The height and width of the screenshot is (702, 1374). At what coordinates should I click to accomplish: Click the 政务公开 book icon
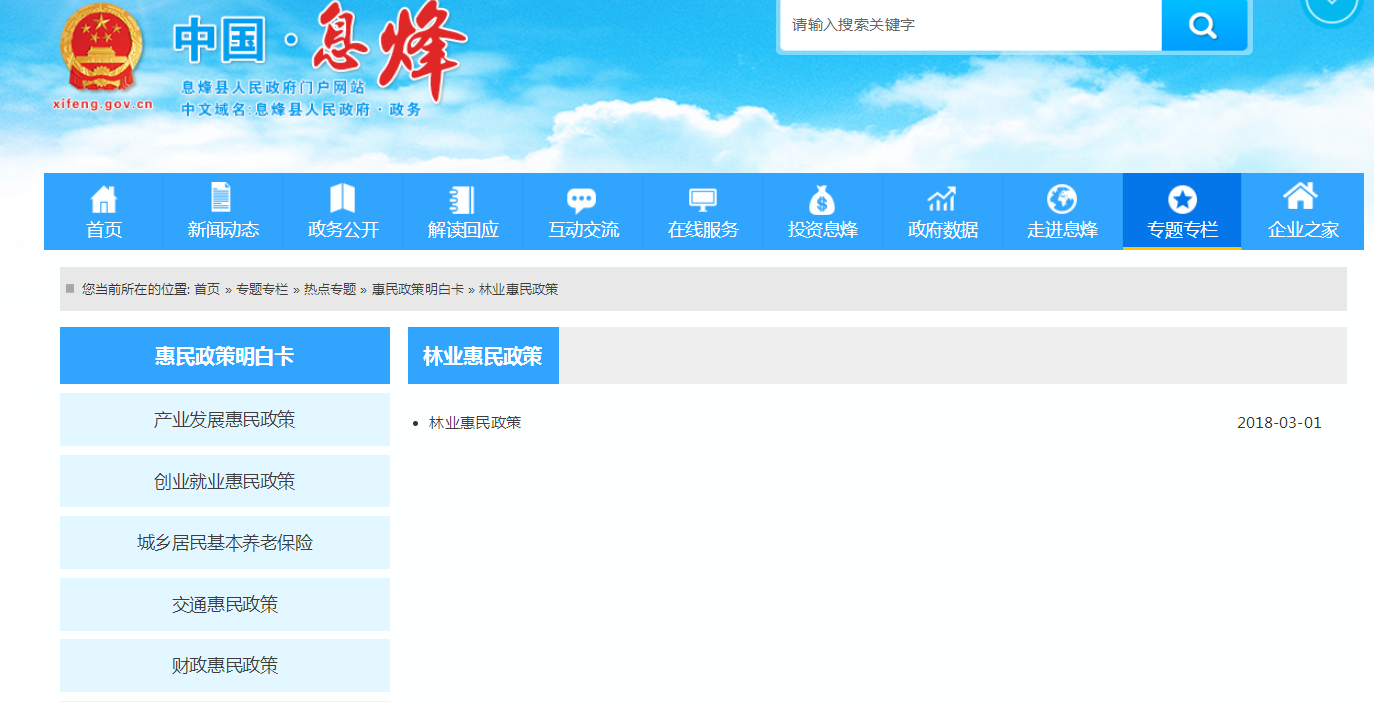pos(343,198)
